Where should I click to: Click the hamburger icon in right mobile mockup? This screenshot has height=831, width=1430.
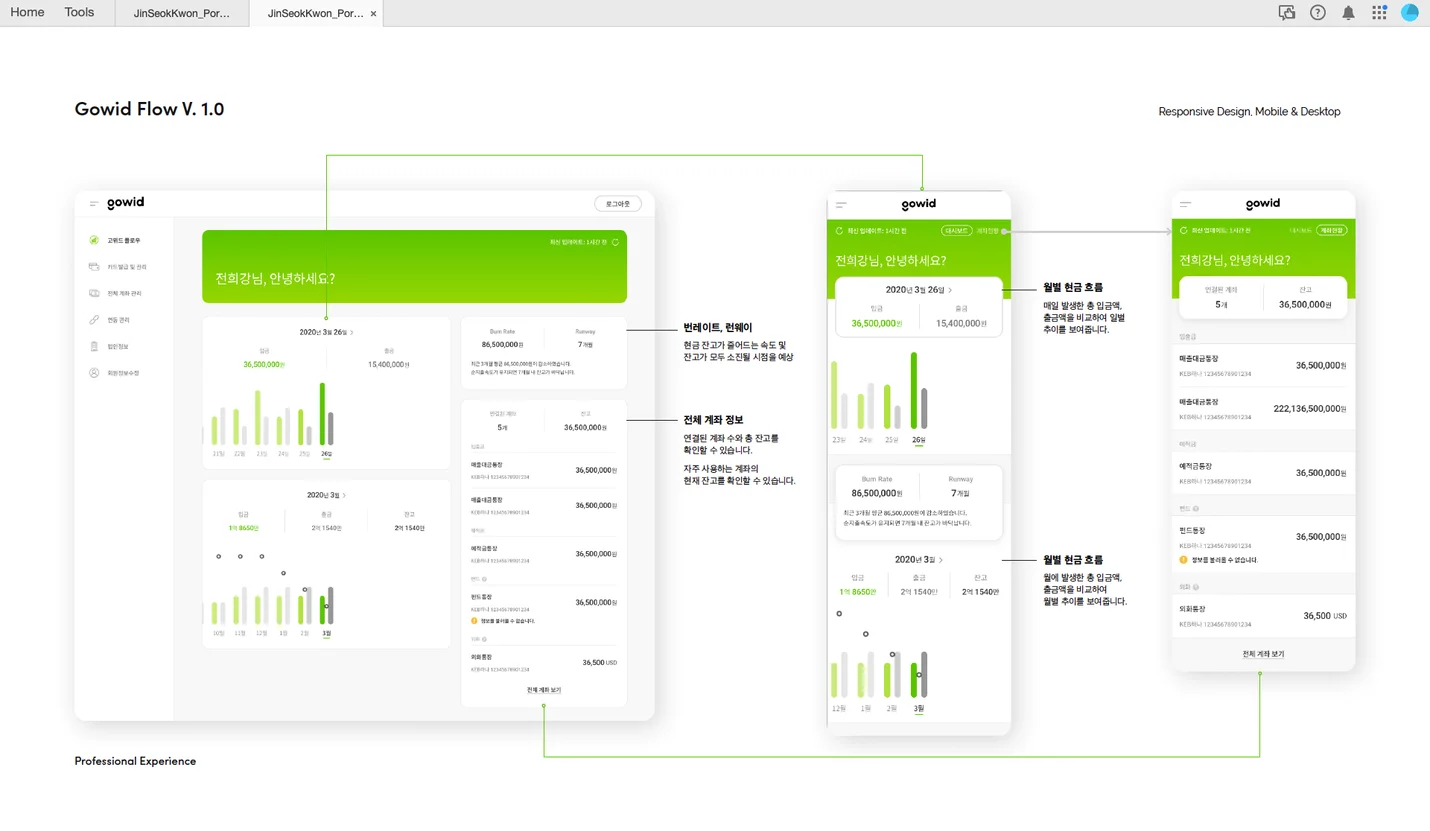[x=1185, y=204]
